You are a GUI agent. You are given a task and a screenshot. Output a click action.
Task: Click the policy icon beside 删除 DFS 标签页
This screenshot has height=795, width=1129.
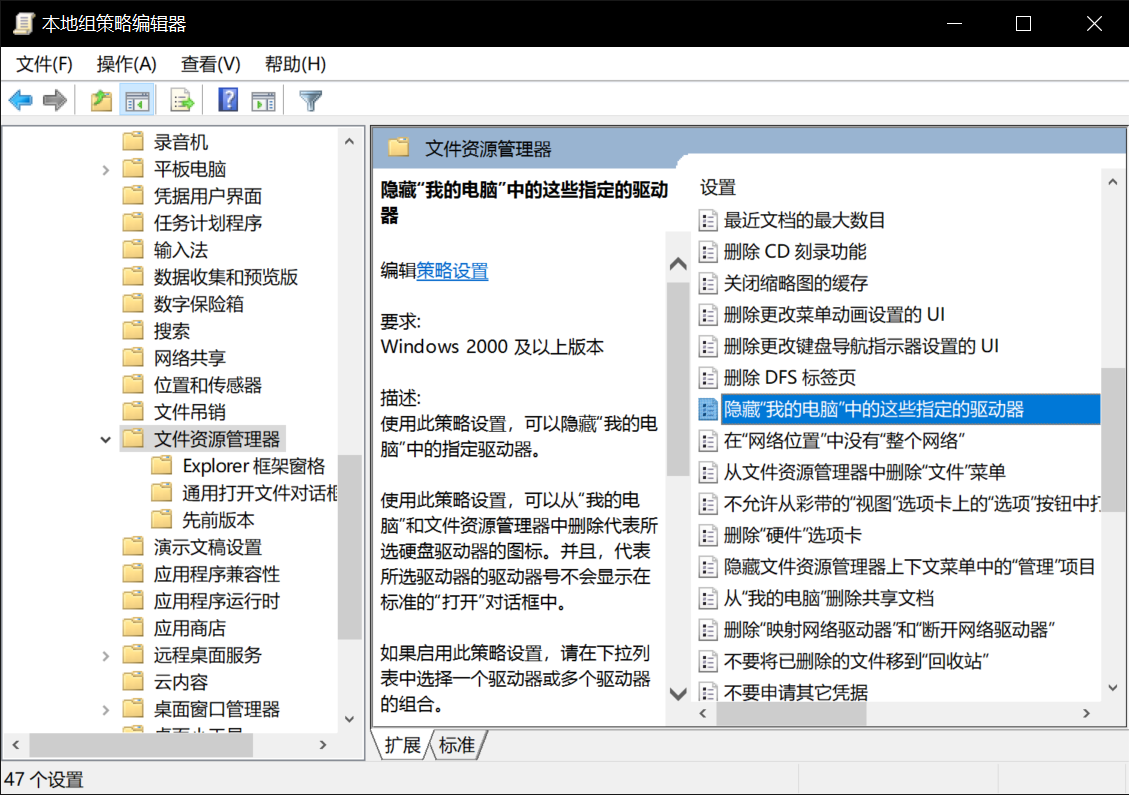click(x=709, y=378)
